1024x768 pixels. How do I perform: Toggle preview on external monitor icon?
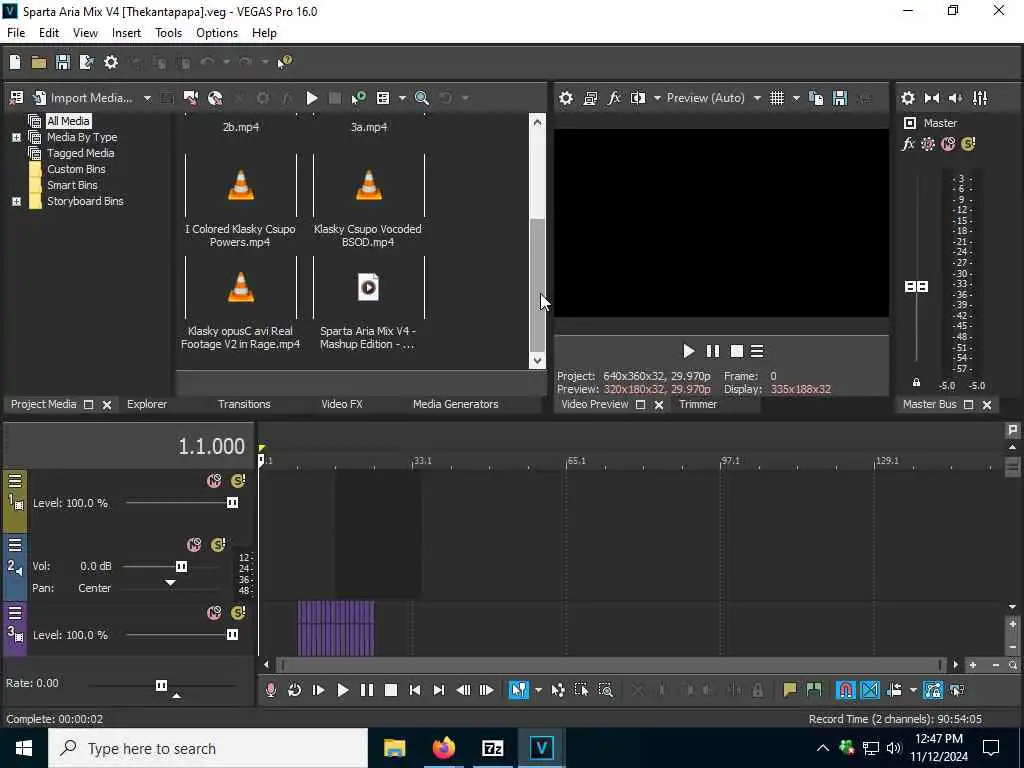coord(590,98)
